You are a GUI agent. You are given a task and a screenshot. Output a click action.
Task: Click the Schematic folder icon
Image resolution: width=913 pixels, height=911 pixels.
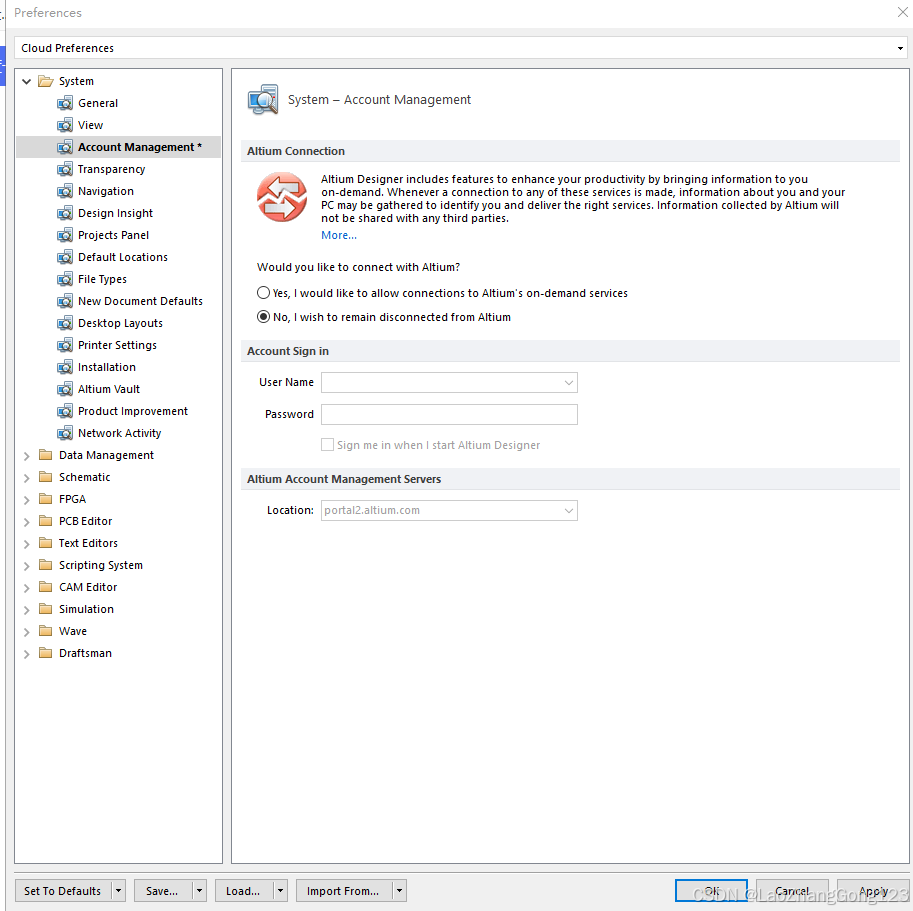(x=45, y=477)
